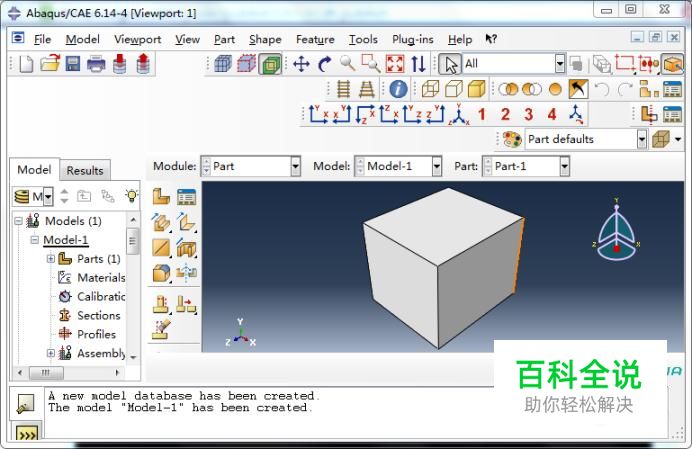
Task: Open the Part Manager
Action: point(186,196)
